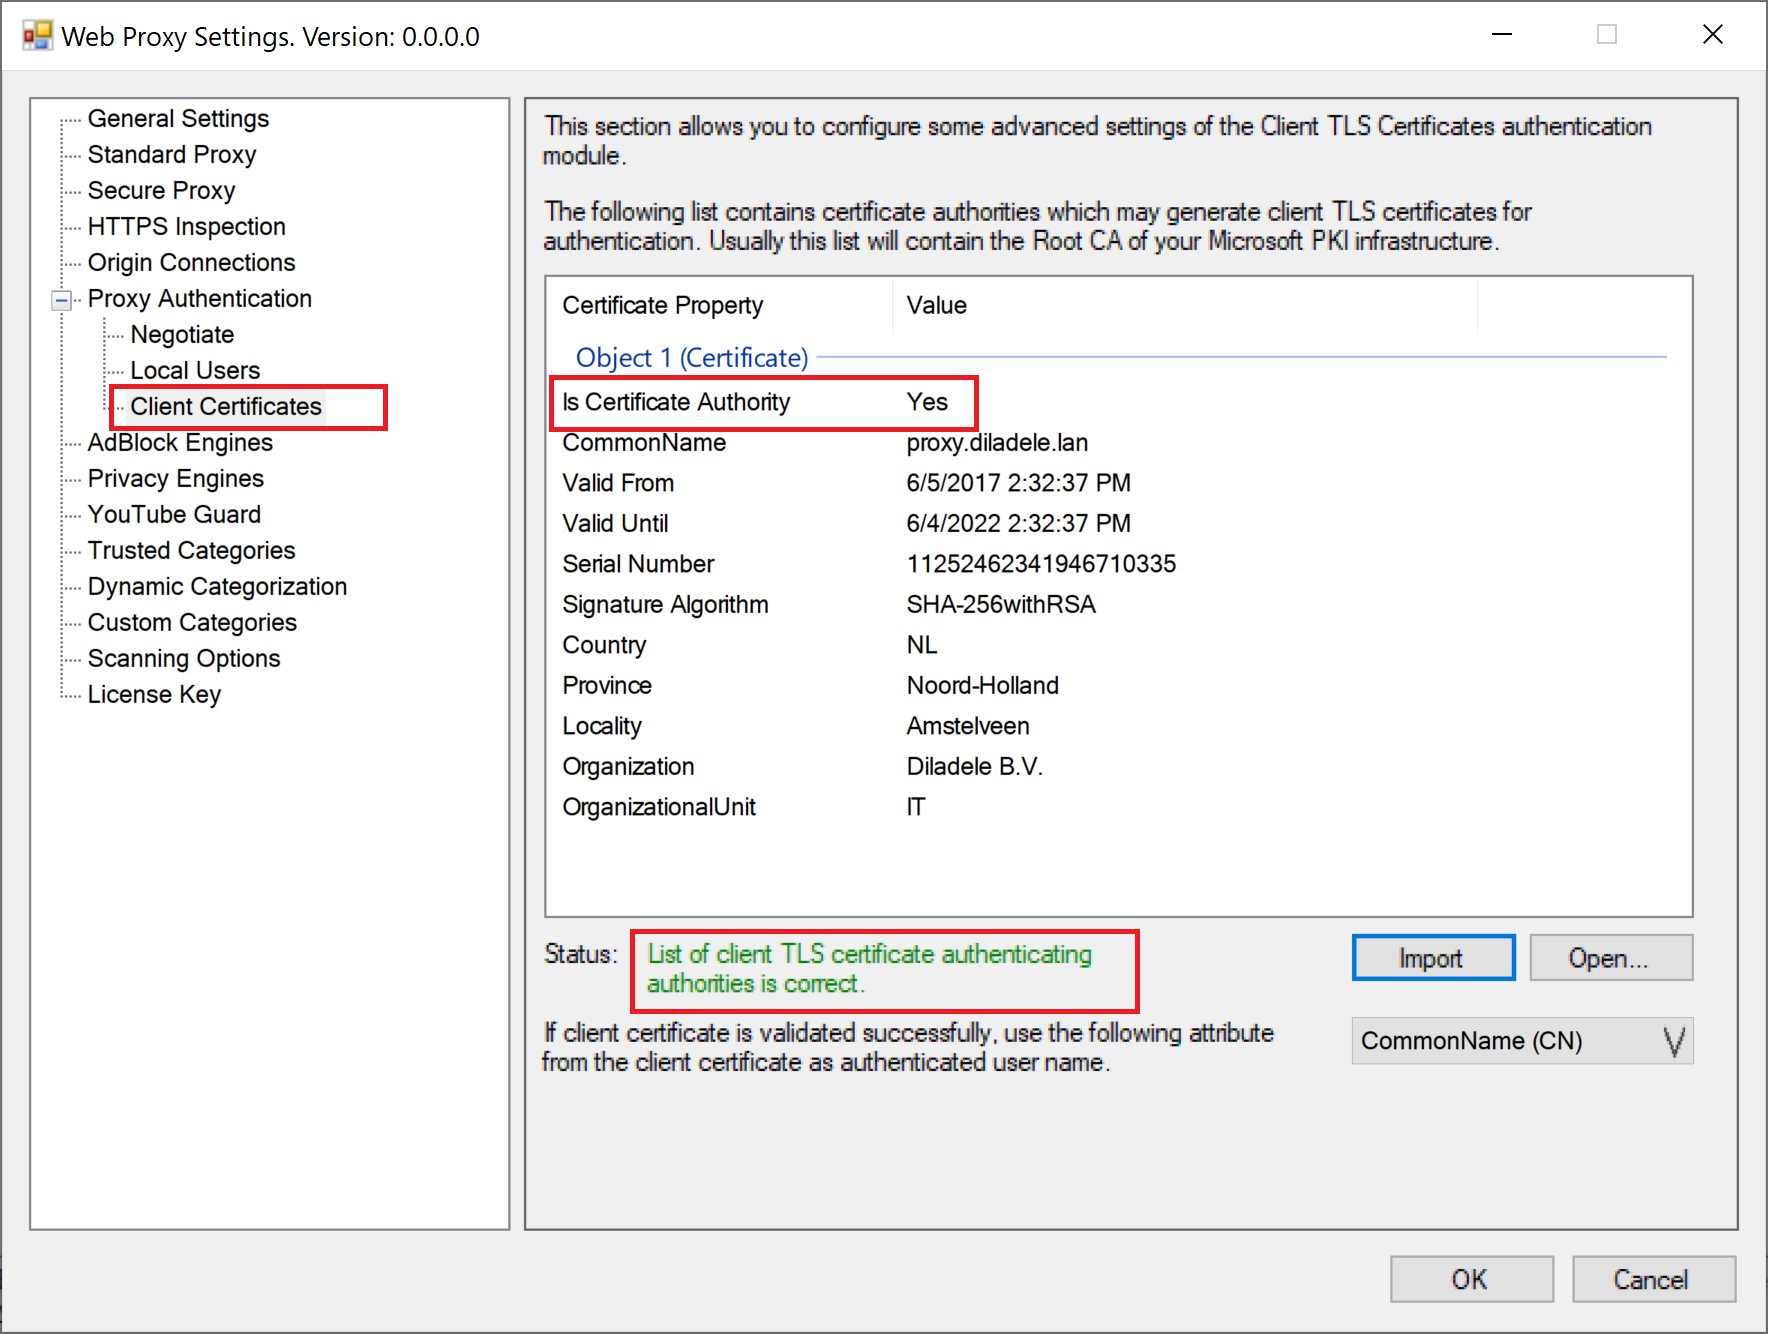Click the Import button
This screenshot has width=1768, height=1334.
tap(1433, 958)
